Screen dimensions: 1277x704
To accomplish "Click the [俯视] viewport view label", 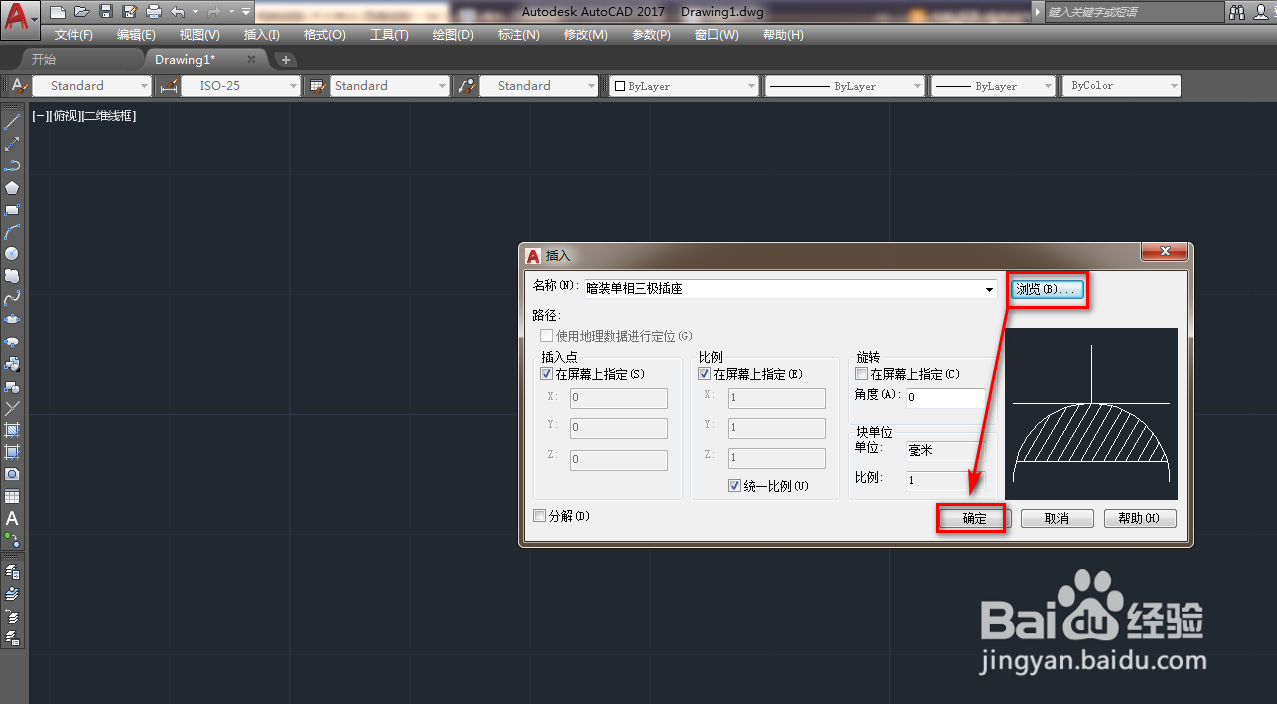I will [64, 116].
